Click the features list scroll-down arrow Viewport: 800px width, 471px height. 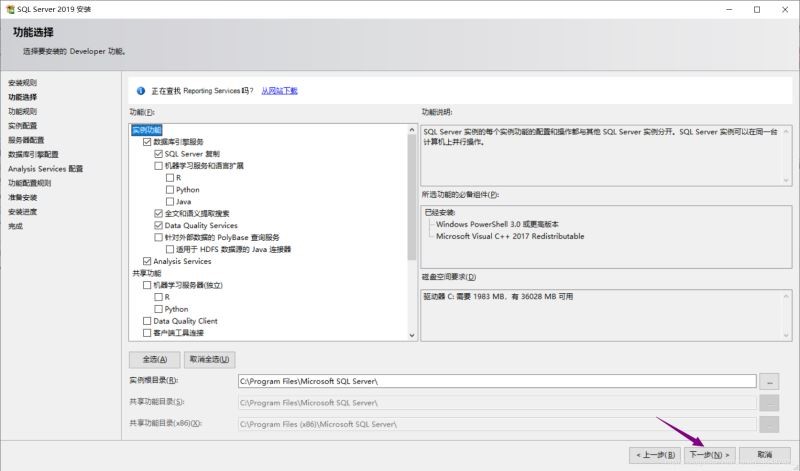tap(411, 334)
